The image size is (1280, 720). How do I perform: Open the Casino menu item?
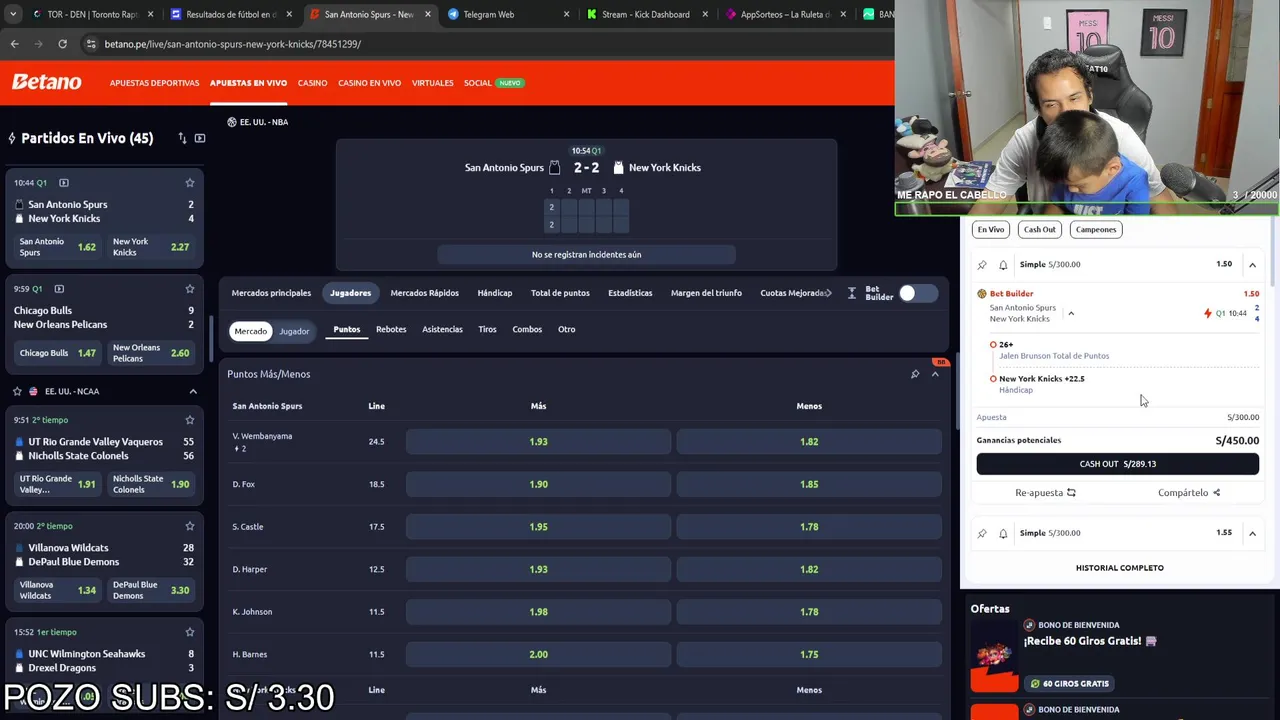312,83
